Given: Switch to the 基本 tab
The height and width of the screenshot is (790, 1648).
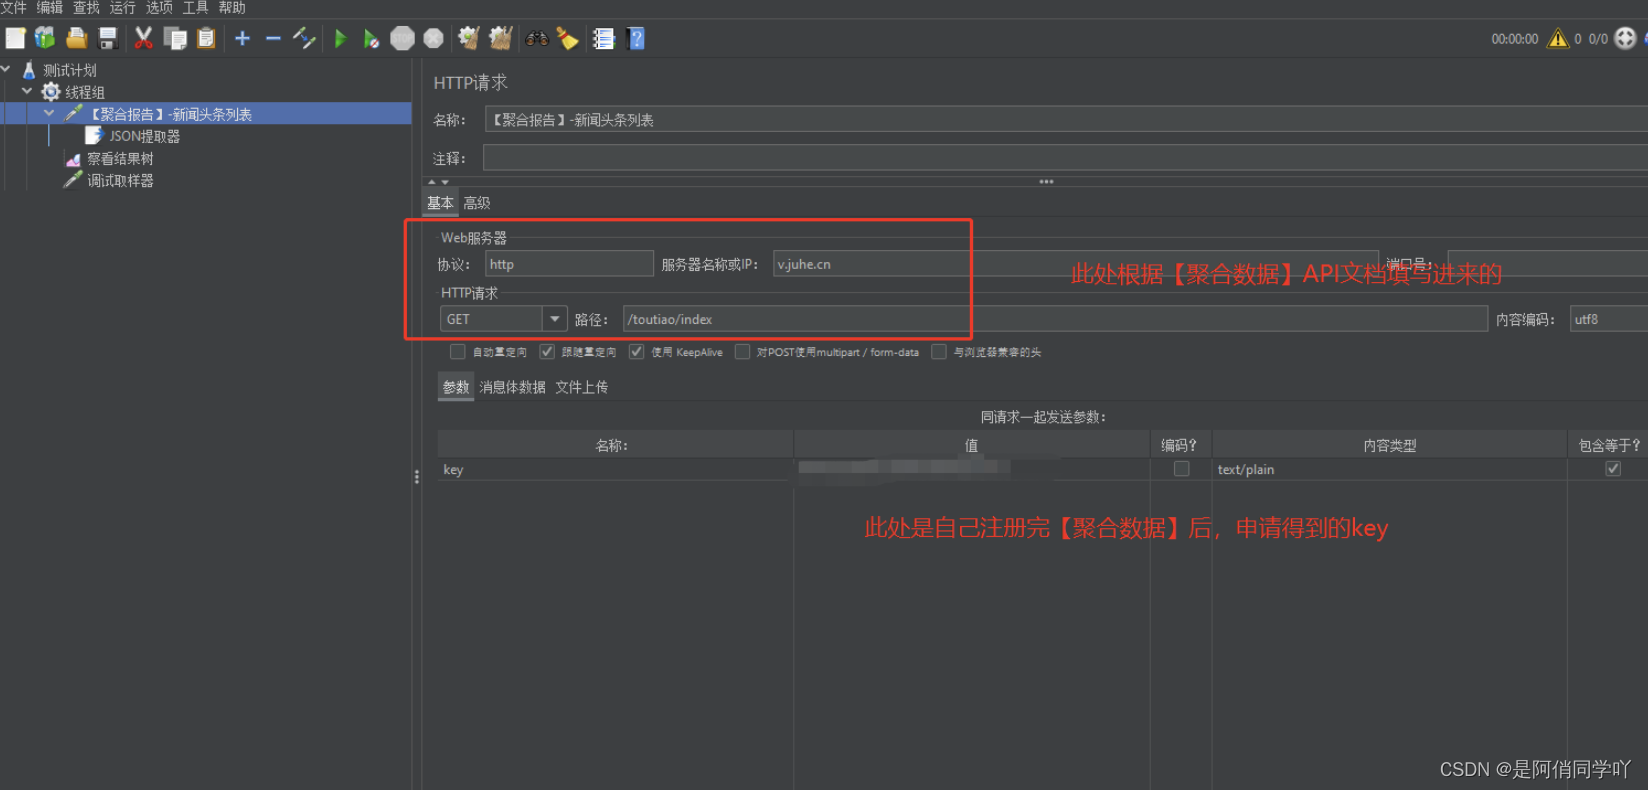Looking at the screenshot, I should (x=440, y=203).
